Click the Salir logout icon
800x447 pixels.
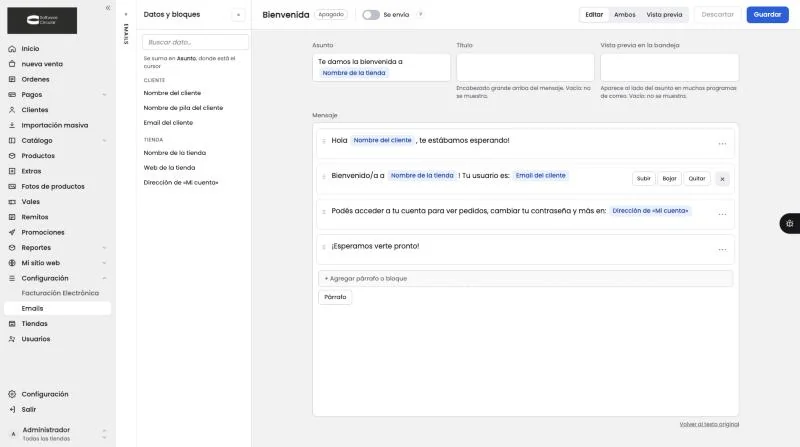click(x=12, y=410)
